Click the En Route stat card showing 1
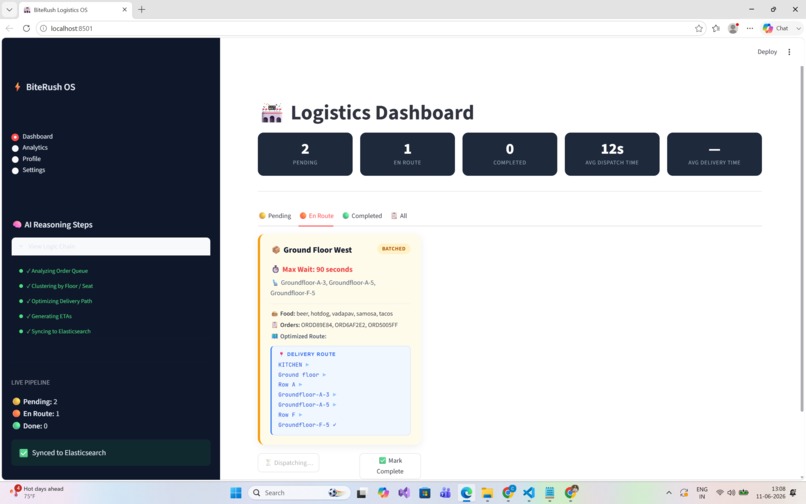The height and width of the screenshot is (504, 806). point(408,154)
